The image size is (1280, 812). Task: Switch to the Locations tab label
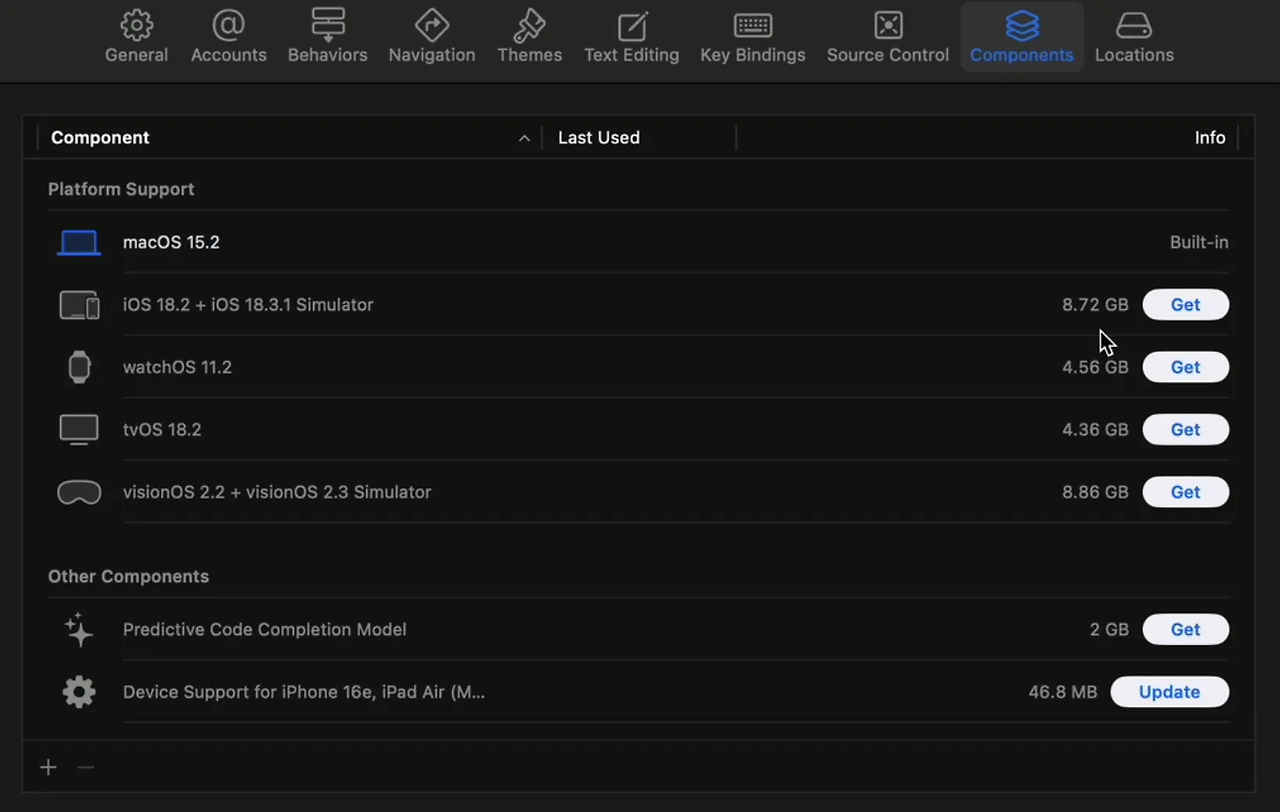click(x=1134, y=55)
